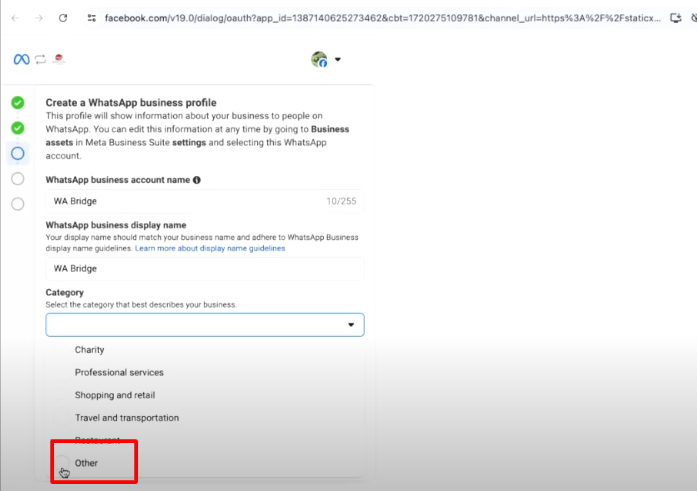Choose Travel and transportation category
The height and width of the screenshot is (491, 697).
click(x=127, y=418)
